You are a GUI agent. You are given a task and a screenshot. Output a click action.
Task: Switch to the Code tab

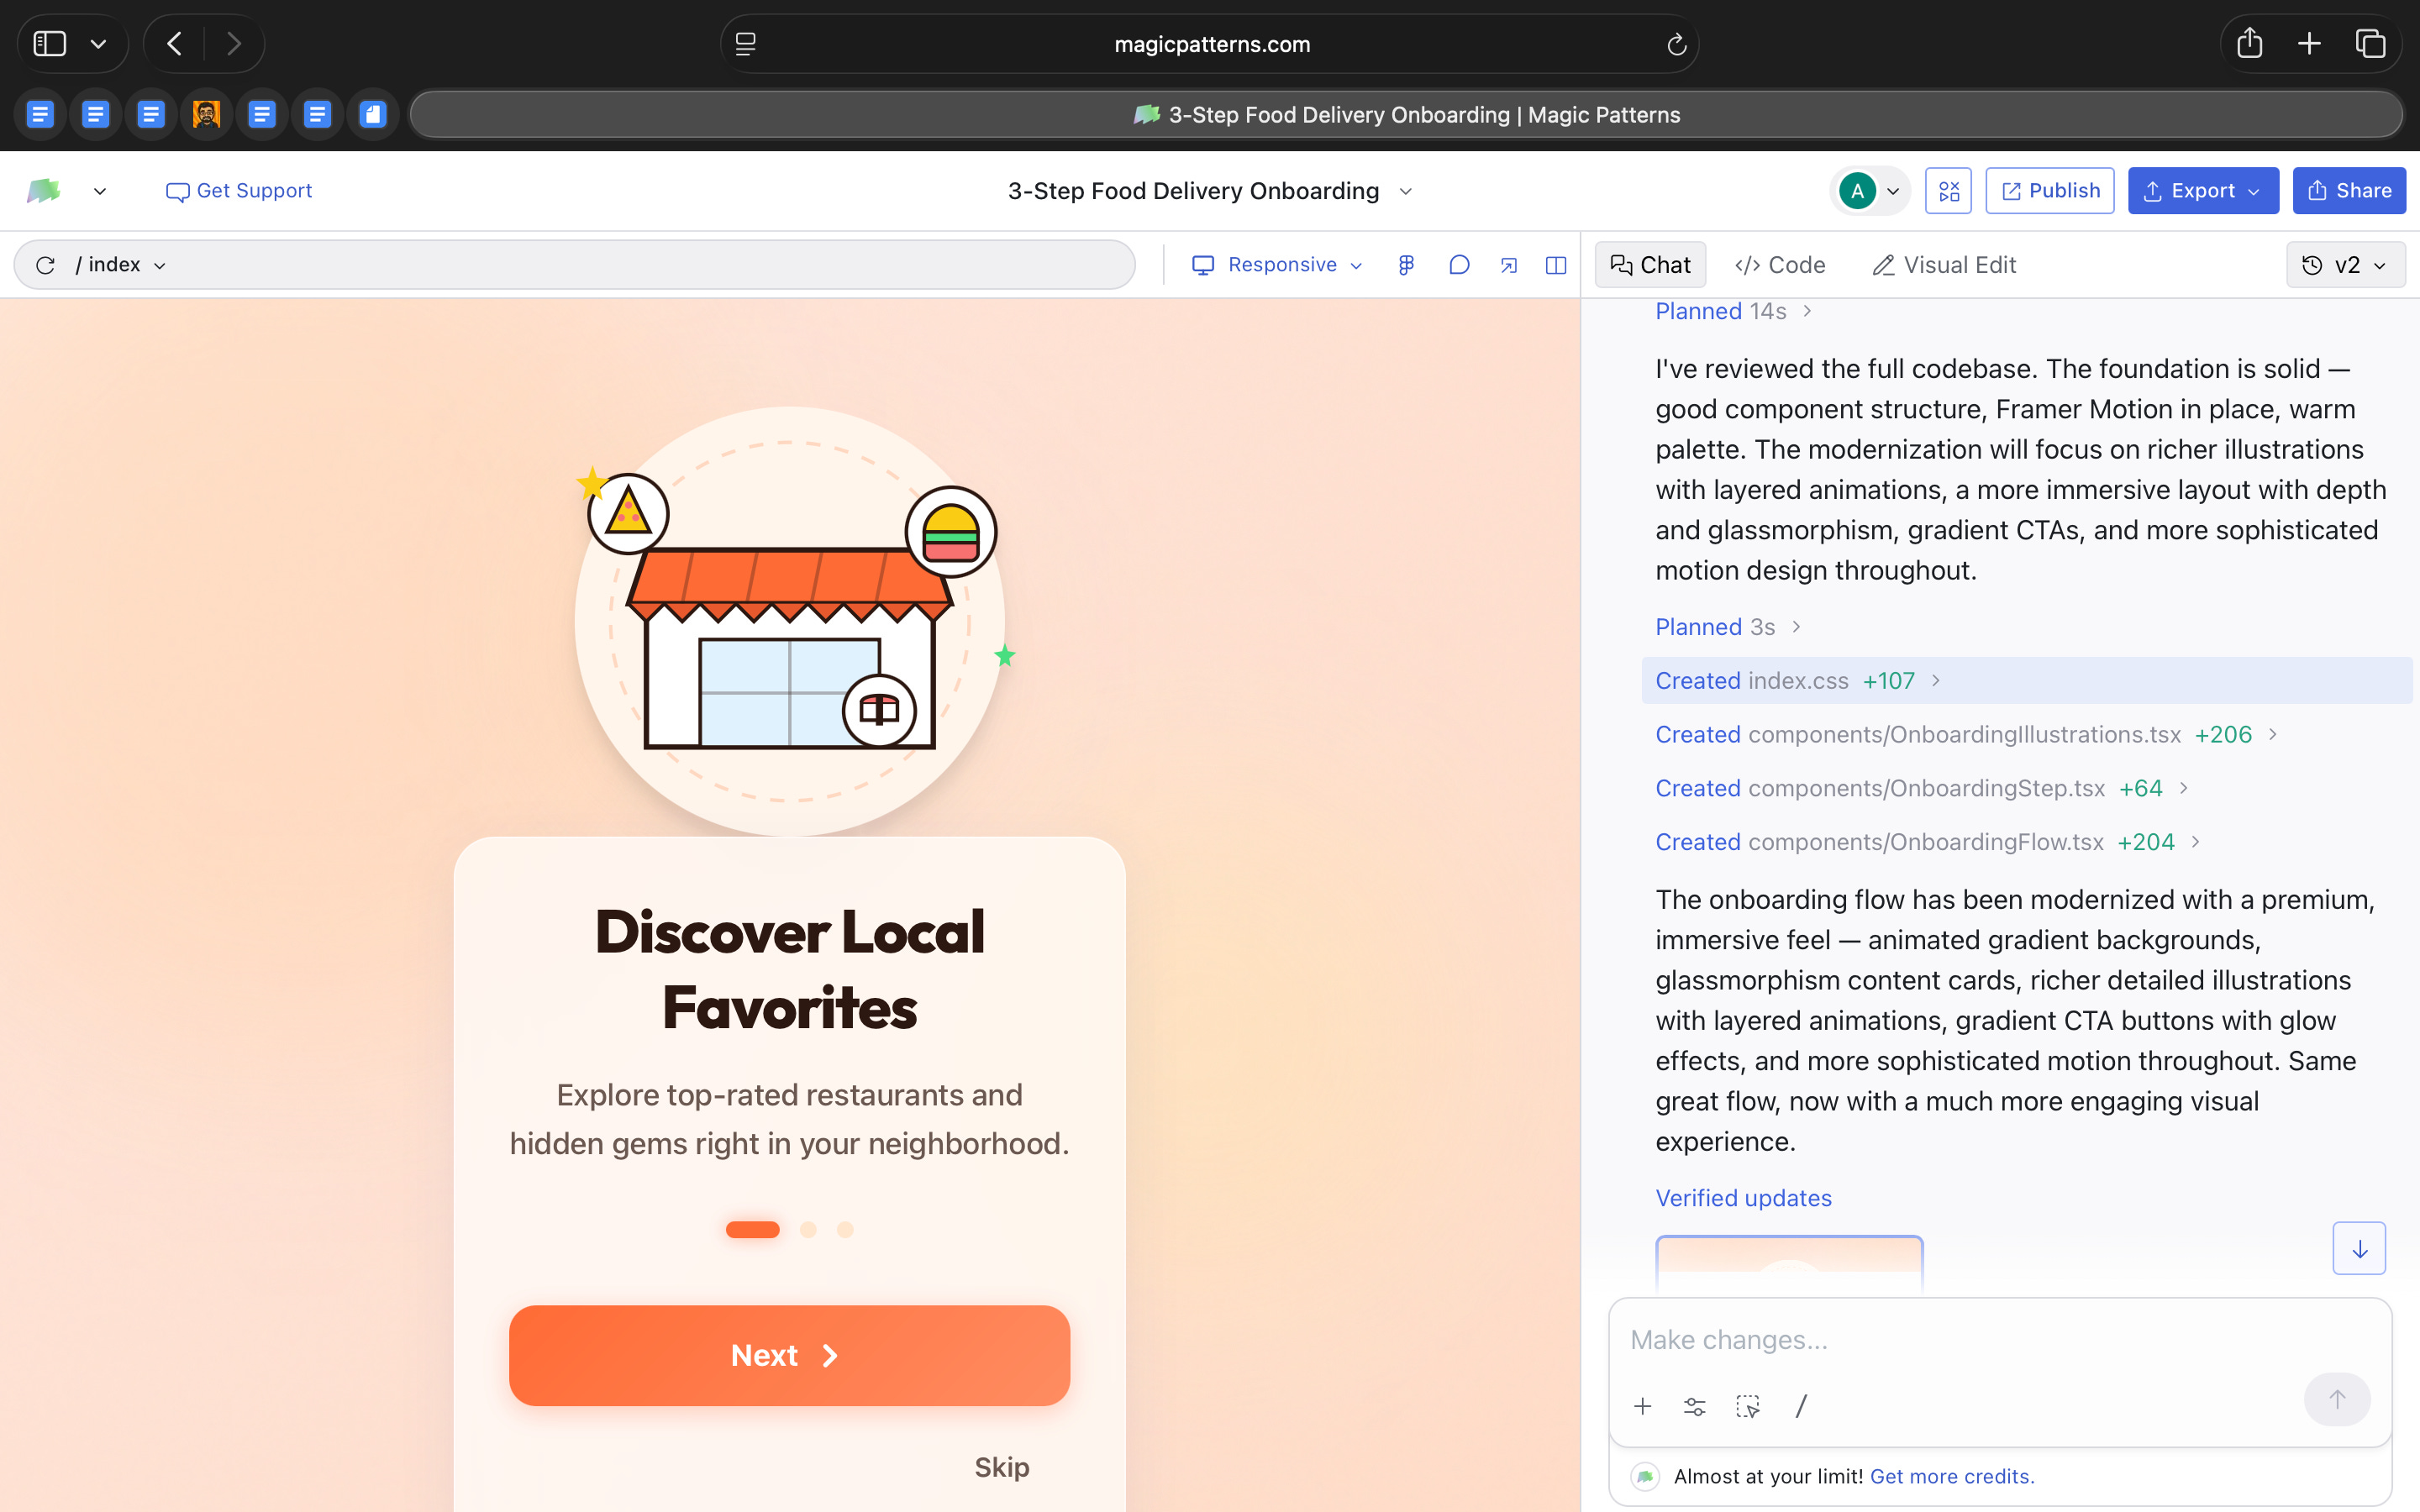[1780, 265]
